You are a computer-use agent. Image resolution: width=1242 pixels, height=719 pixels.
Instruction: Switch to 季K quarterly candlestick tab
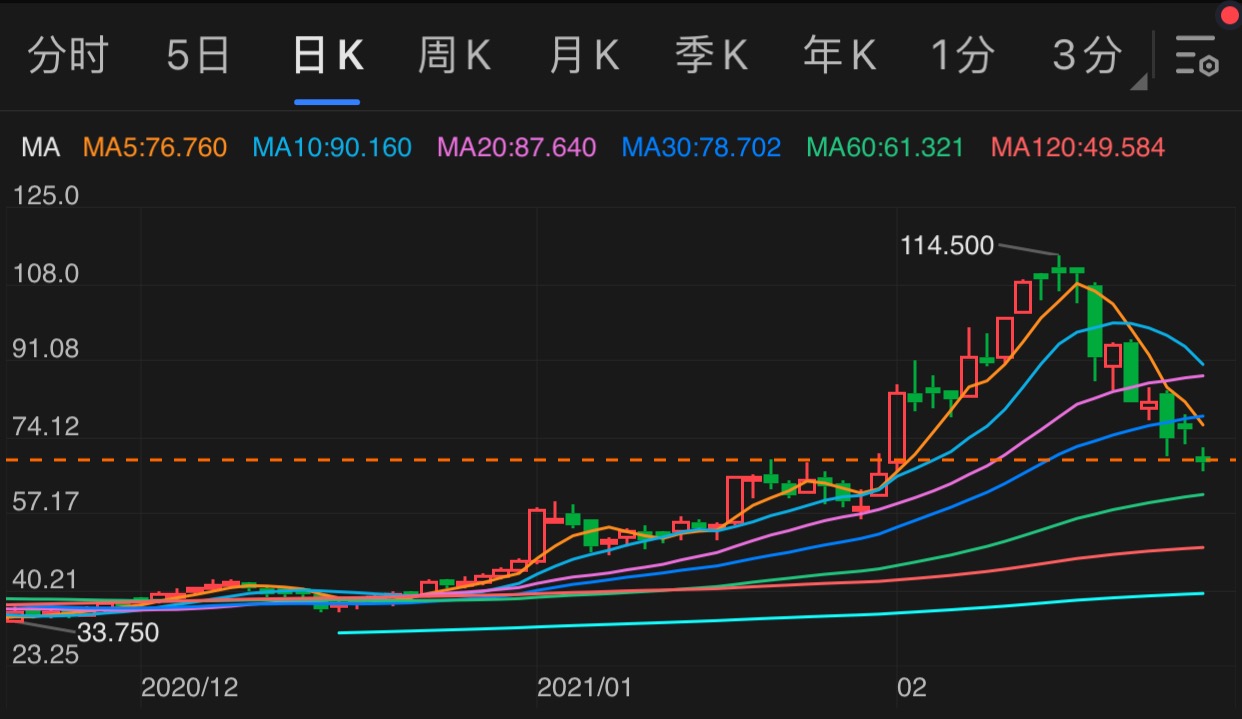[711, 55]
